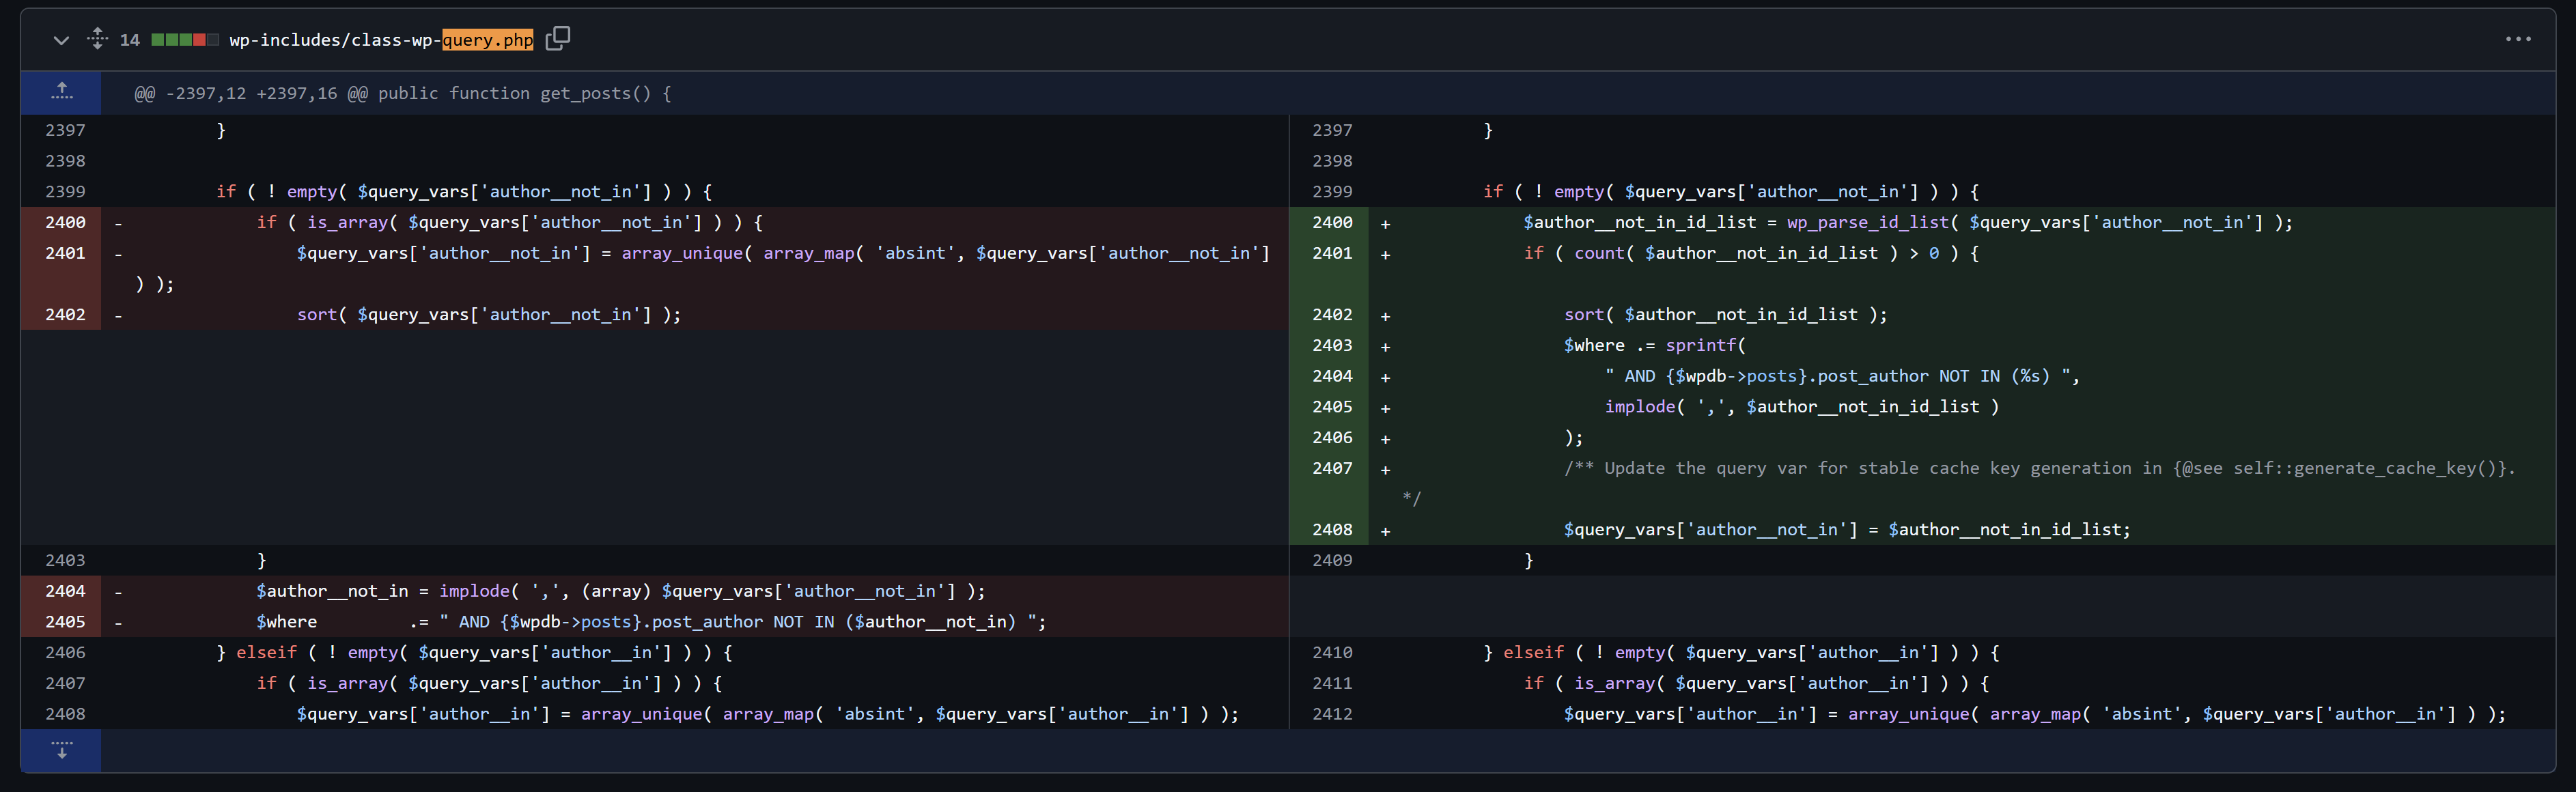Click the minus marker on deleted line 2402
The image size is (2576, 792).
click(118, 315)
